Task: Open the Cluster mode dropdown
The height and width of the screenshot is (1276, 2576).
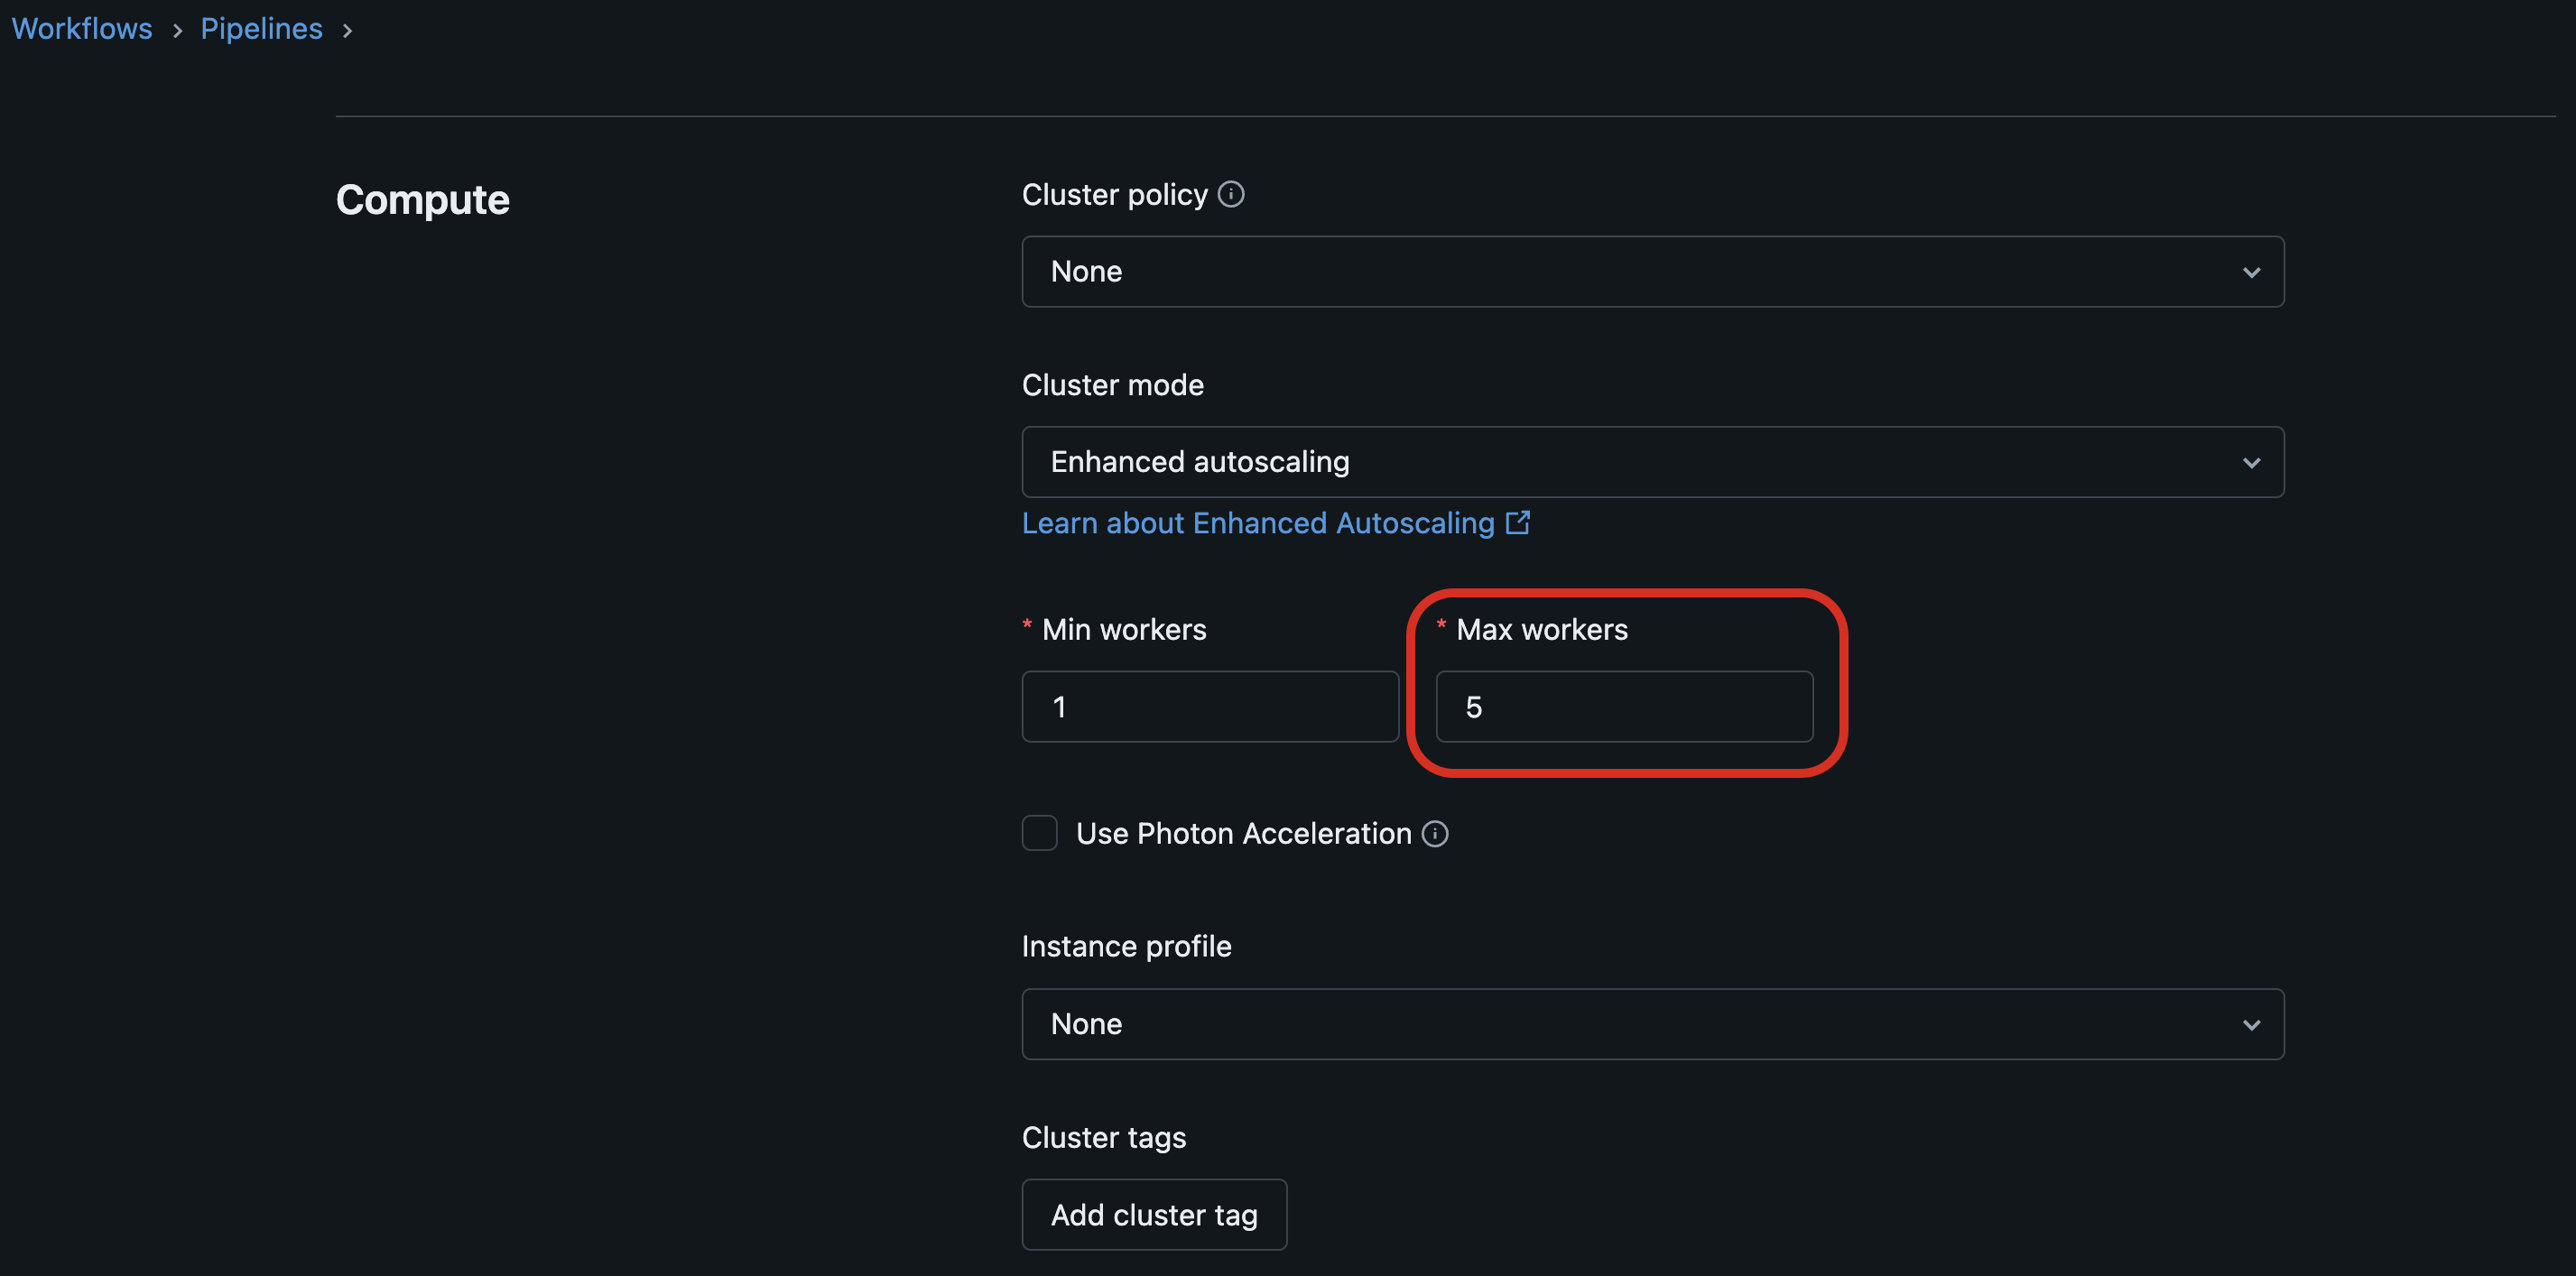Action: pyautogui.click(x=1653, y=461)
